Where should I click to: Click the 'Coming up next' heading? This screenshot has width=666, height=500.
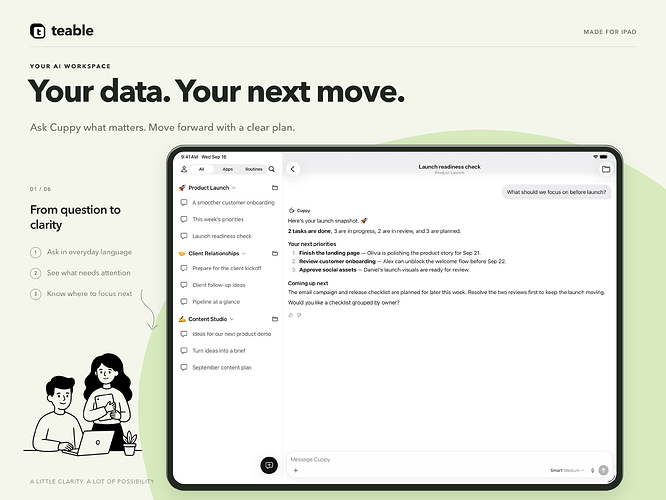[308, 283]
